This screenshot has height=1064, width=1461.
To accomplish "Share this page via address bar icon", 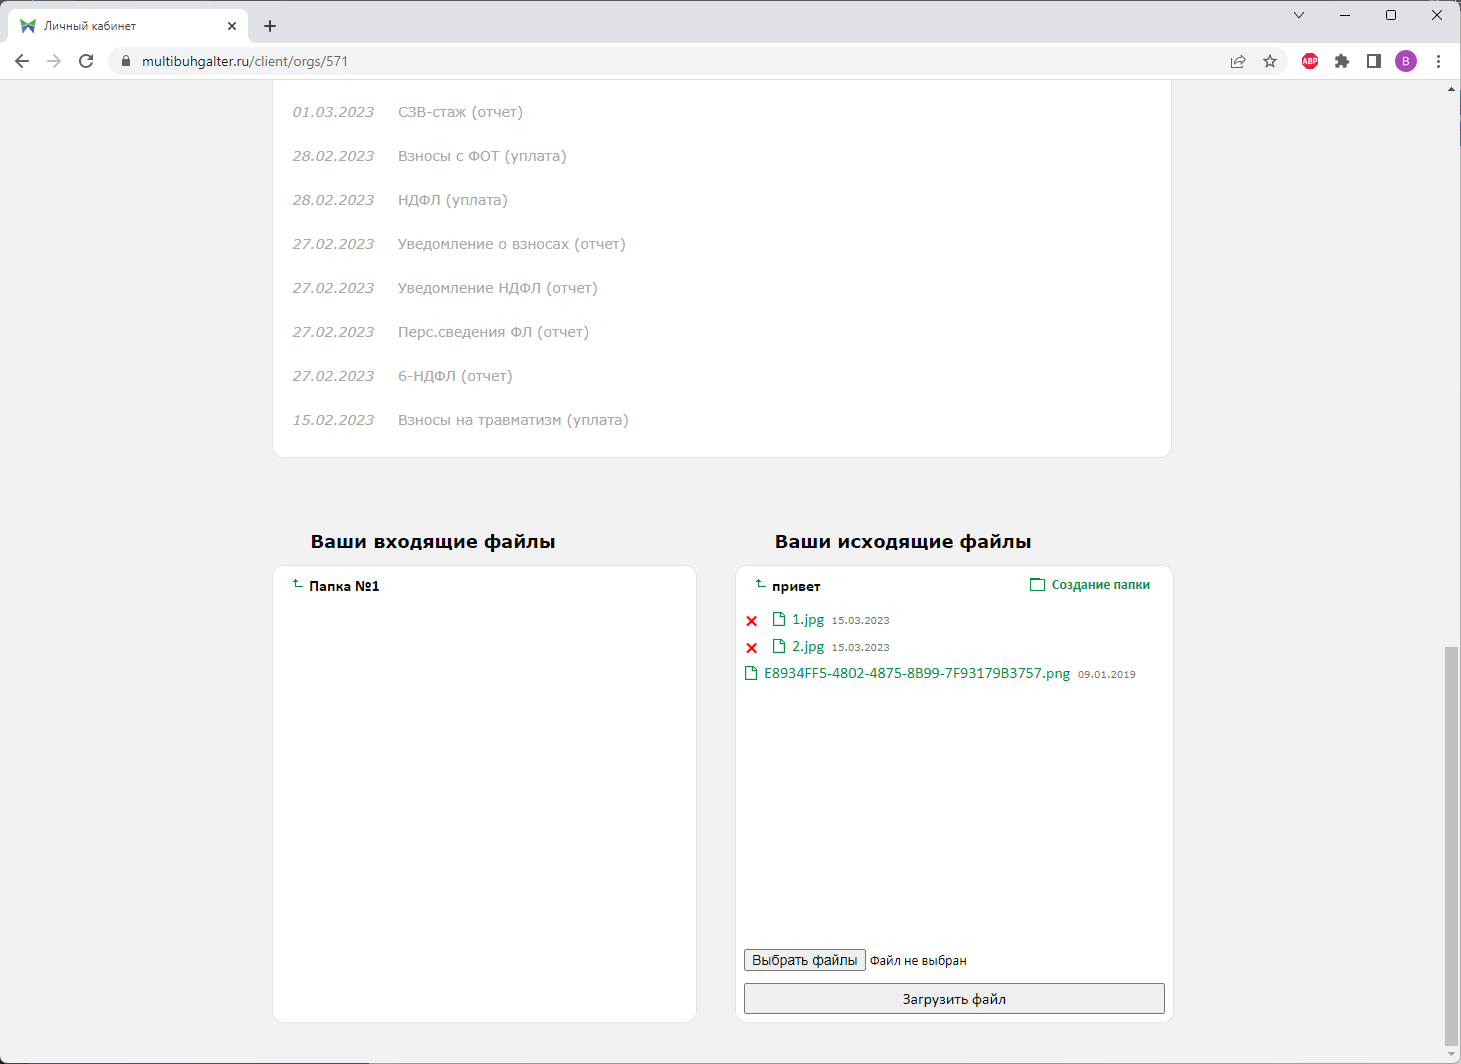I will coord(1238,61).
